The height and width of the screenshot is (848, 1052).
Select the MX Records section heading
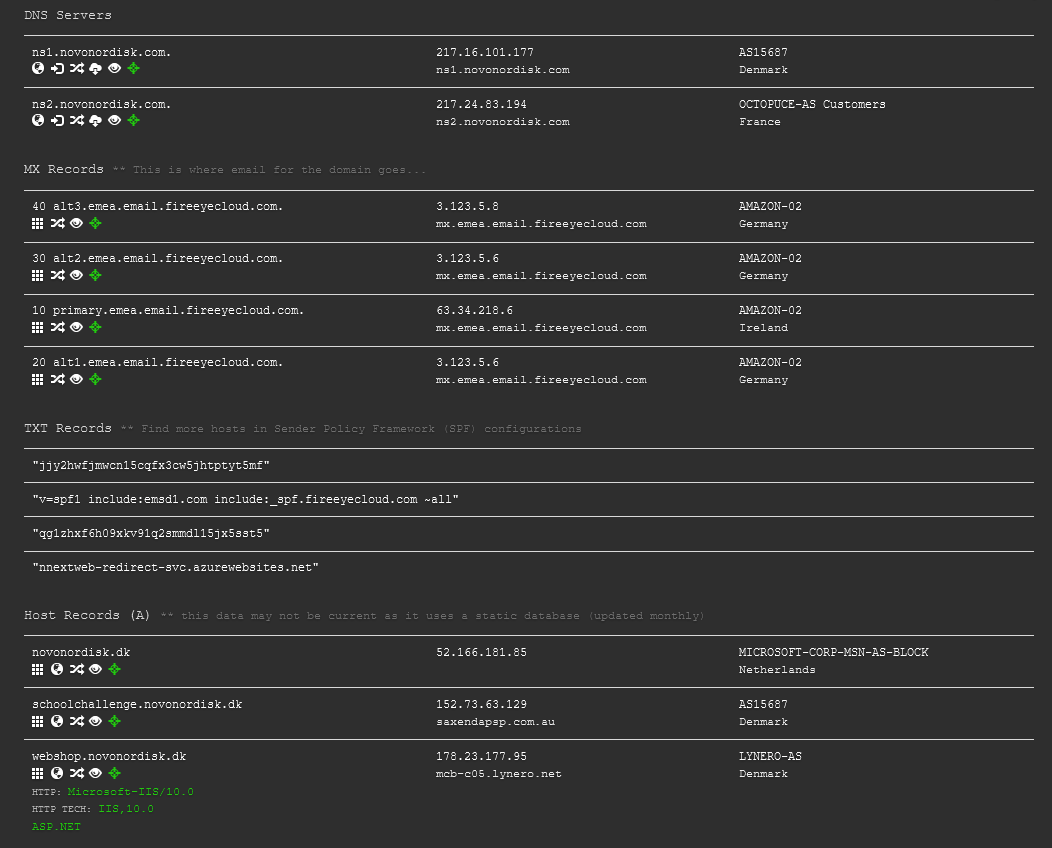tap(63, 169)
